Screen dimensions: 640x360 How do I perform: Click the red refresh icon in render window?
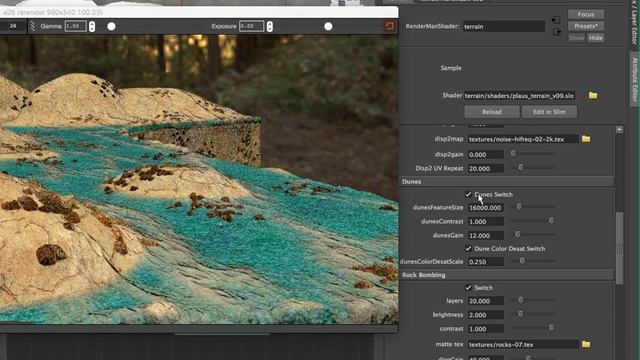pos(389,26)
